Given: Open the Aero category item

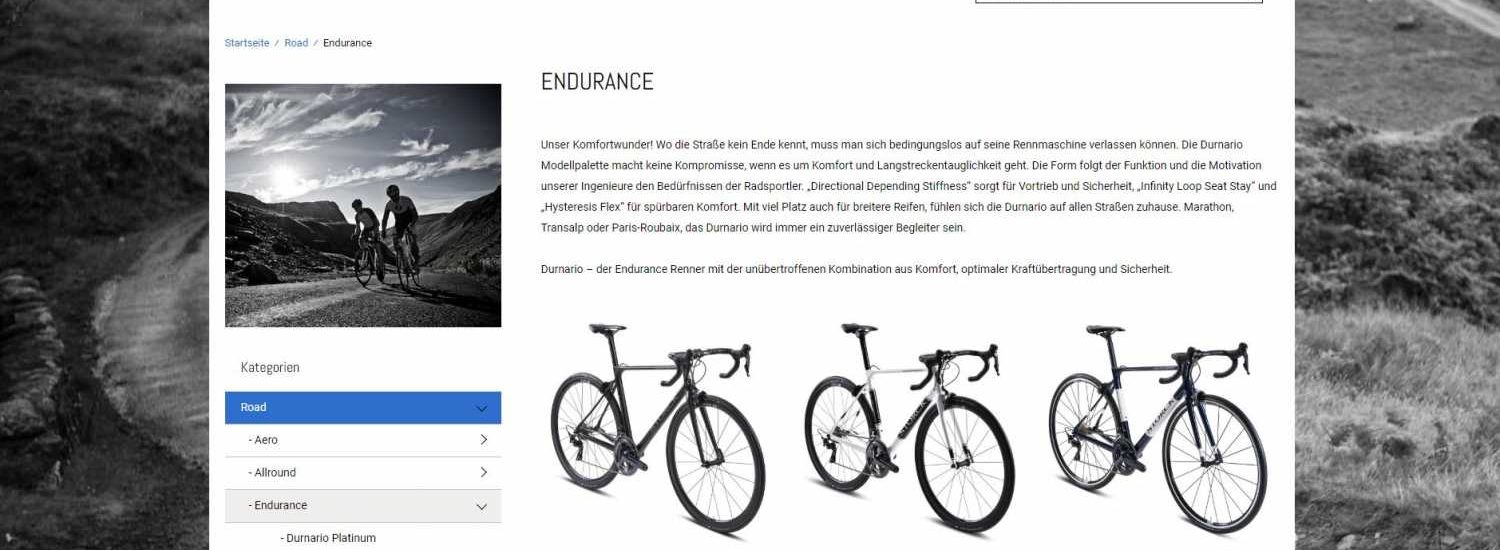Looking at the screenshot, I should click(x=363, y=441).
